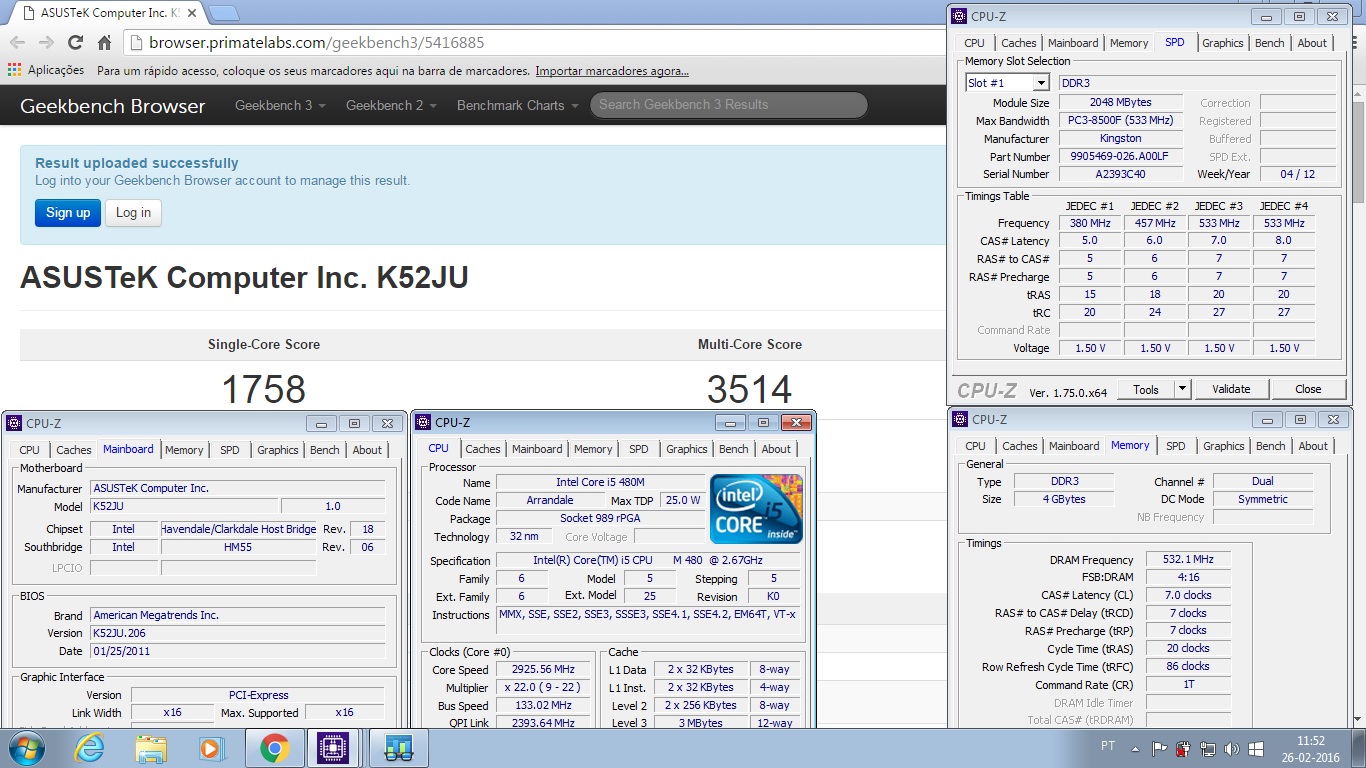Select the Part Number 9905469-026.A00LF value
The height and width of the screenshot is (768, 1366).
[1120, 156]
